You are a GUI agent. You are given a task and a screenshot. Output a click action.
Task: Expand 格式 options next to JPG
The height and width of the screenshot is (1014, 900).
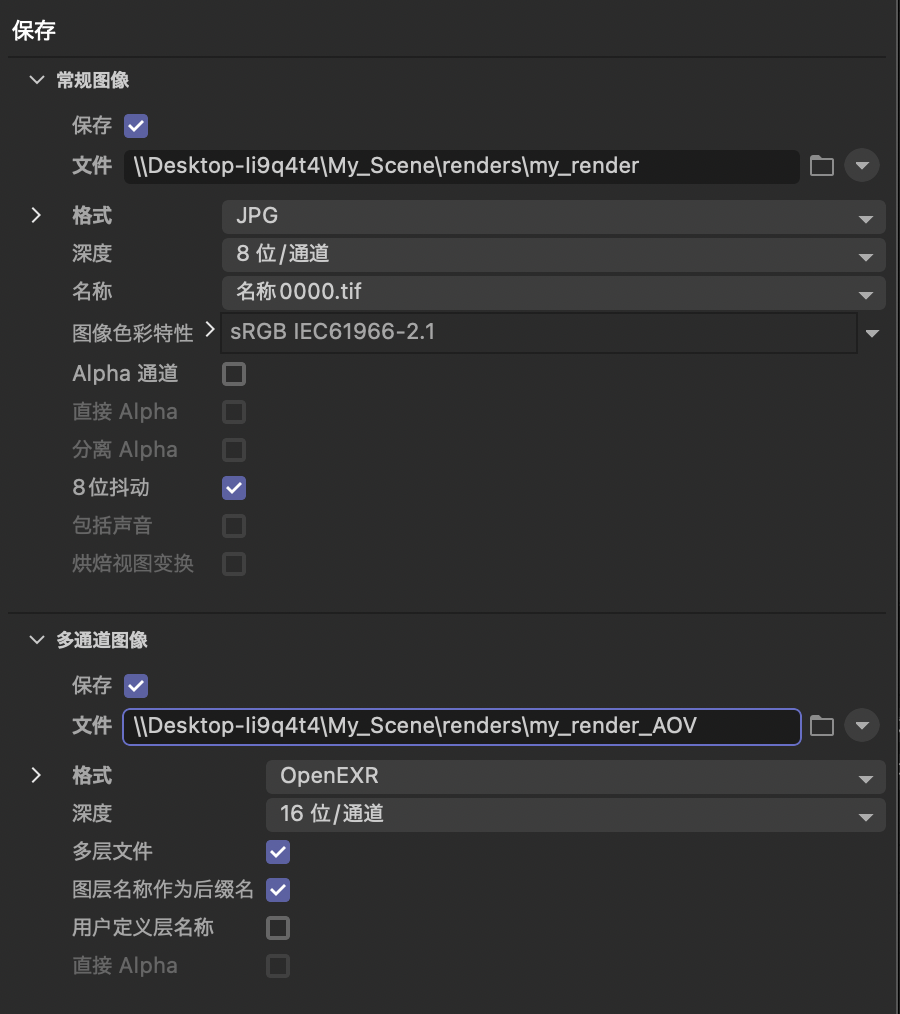(x=36, y=215)
